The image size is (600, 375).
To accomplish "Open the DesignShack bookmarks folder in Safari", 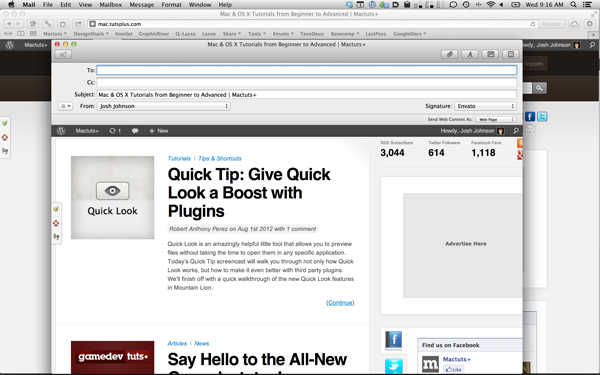I will (x=91, y=34).
